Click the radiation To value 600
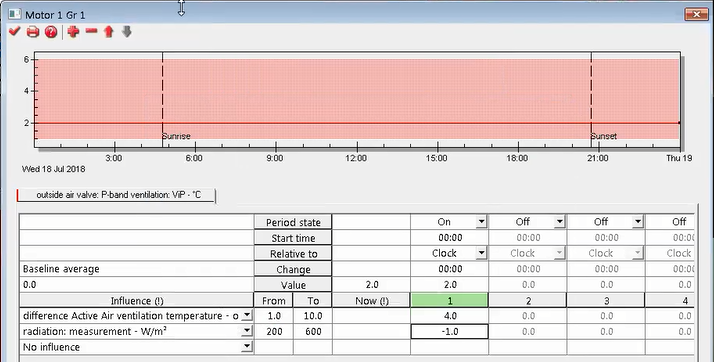This screenshot has height=362, width=714. [x=313, y=331]
